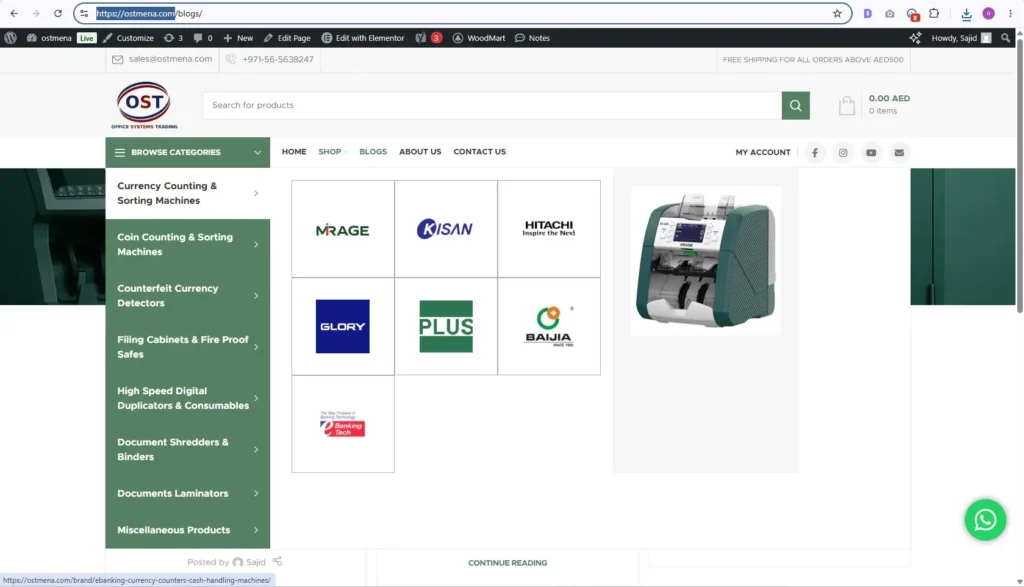Click the email envelope social icon
Image resolution: width=1024 pixels, height=587 pixels.
coord(899,152)
